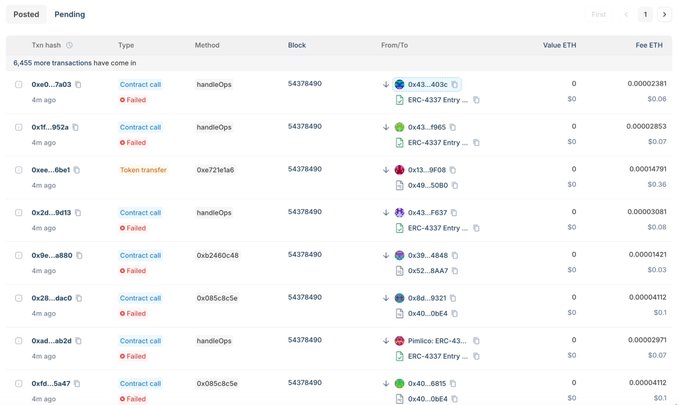Copy transaction hash 0x9e...a880
679x405 pixels.
pyautogui.click(x=80, y=256)
